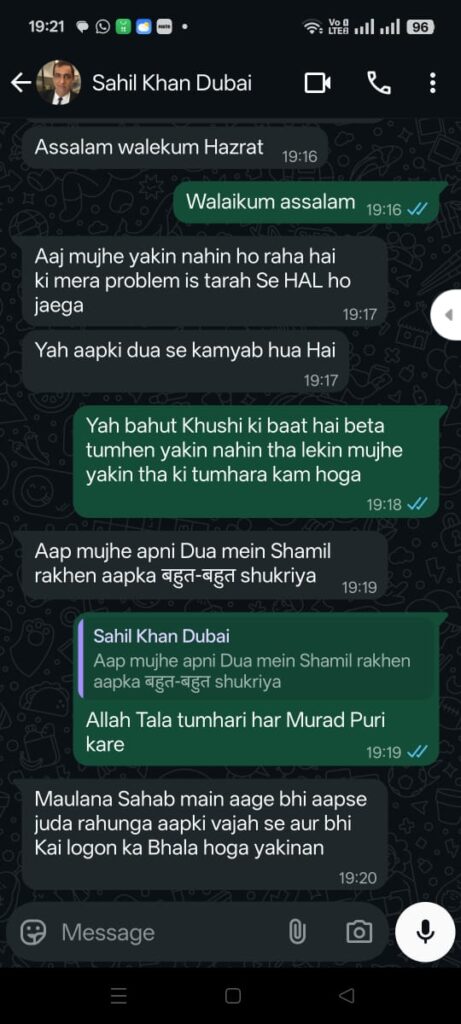Open contact info via Sahil Khan Dubai name

pyautogui.click(x=172, y=83)
